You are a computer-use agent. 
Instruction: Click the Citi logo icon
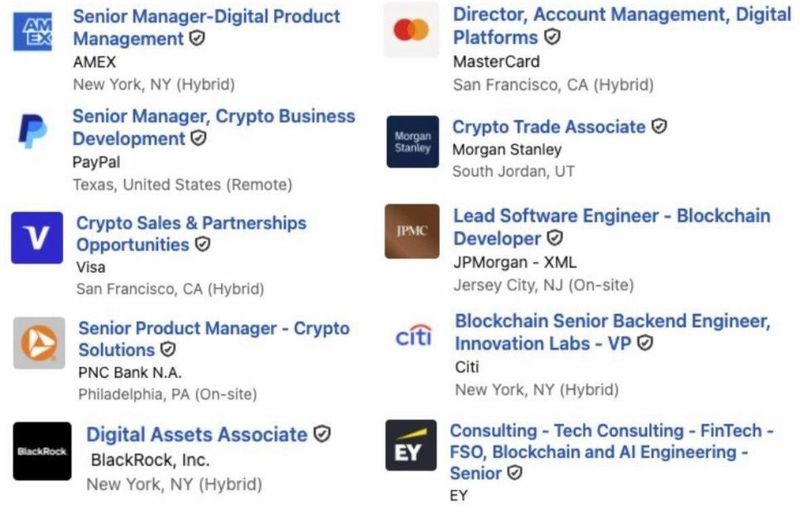click(413, 336)
